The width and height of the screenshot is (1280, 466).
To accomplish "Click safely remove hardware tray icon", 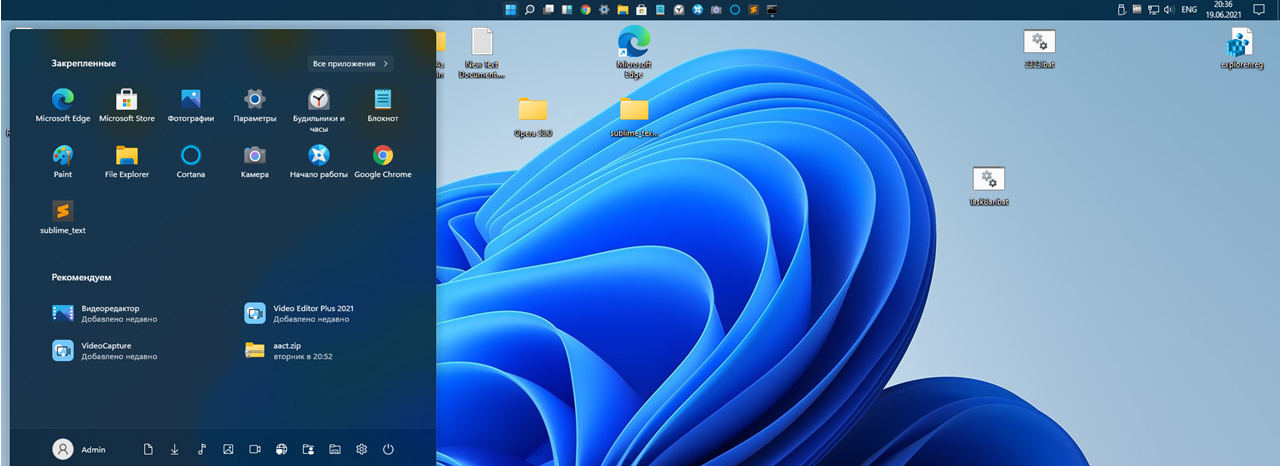I will (1122, 10).
